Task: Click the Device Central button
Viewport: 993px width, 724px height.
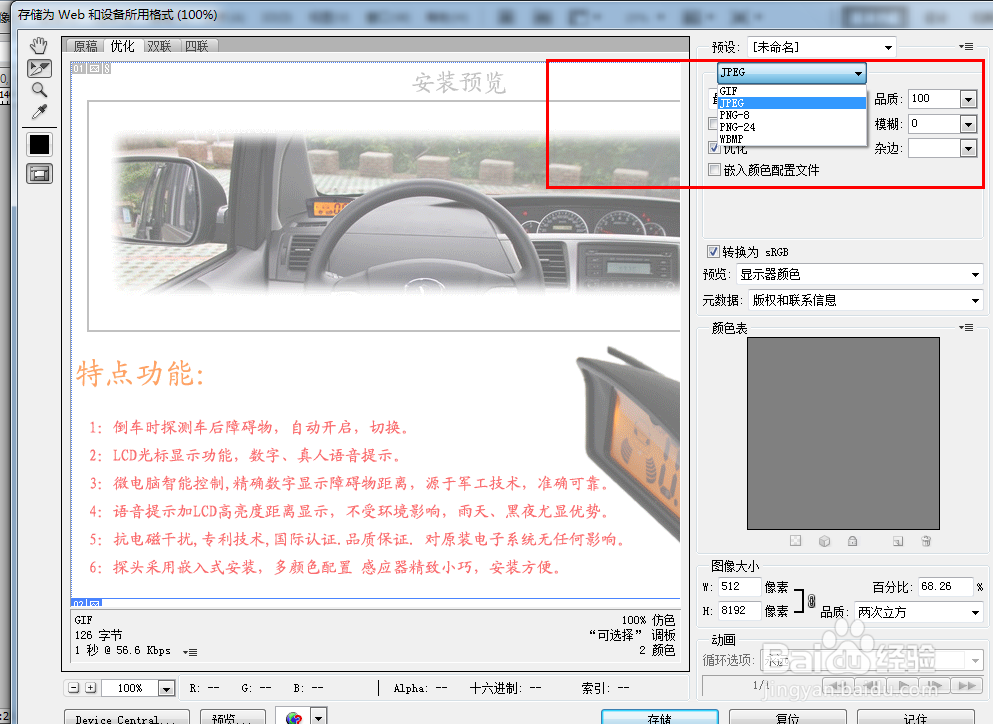Action: click(126, 718)
